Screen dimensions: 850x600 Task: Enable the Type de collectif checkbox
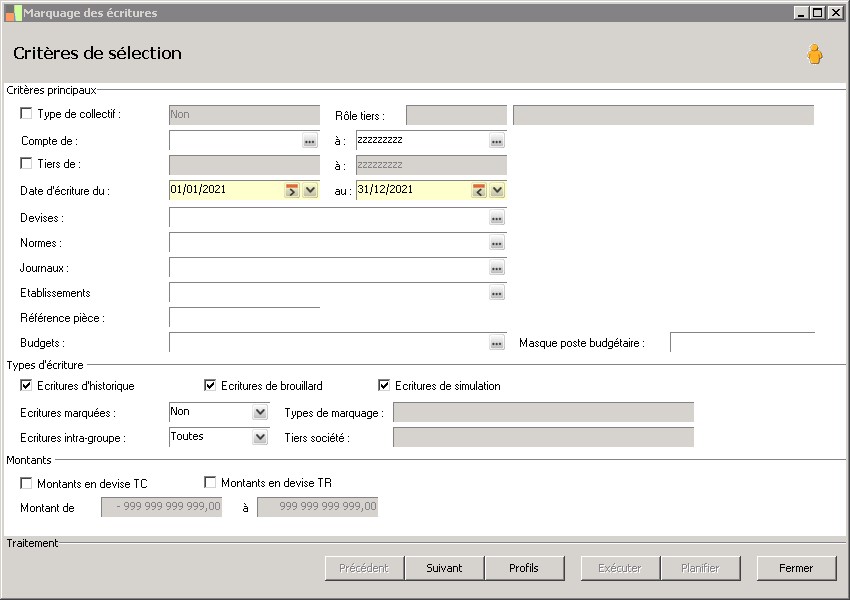tap(26, 114)
